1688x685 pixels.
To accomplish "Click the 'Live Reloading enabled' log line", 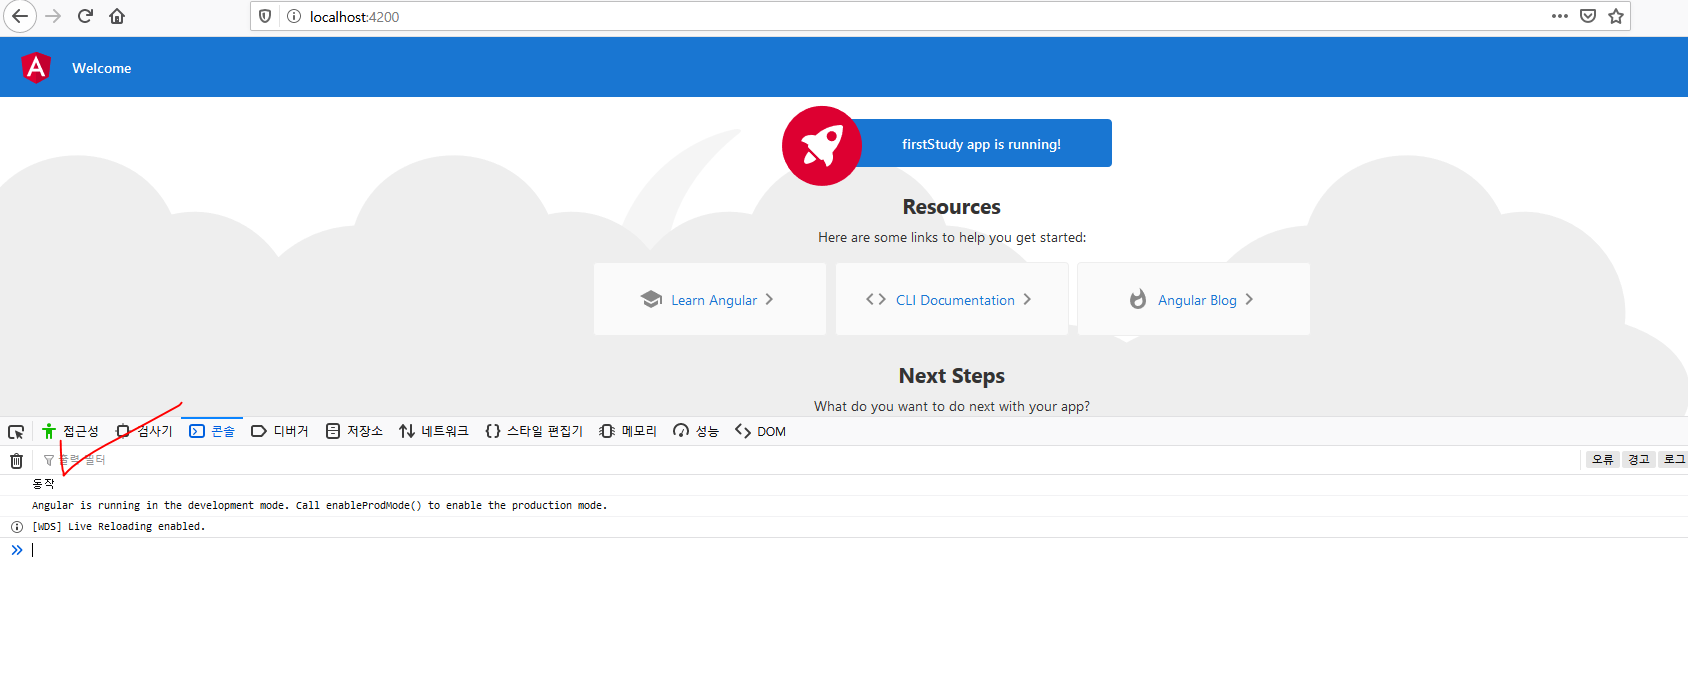I will coord(844,527).
